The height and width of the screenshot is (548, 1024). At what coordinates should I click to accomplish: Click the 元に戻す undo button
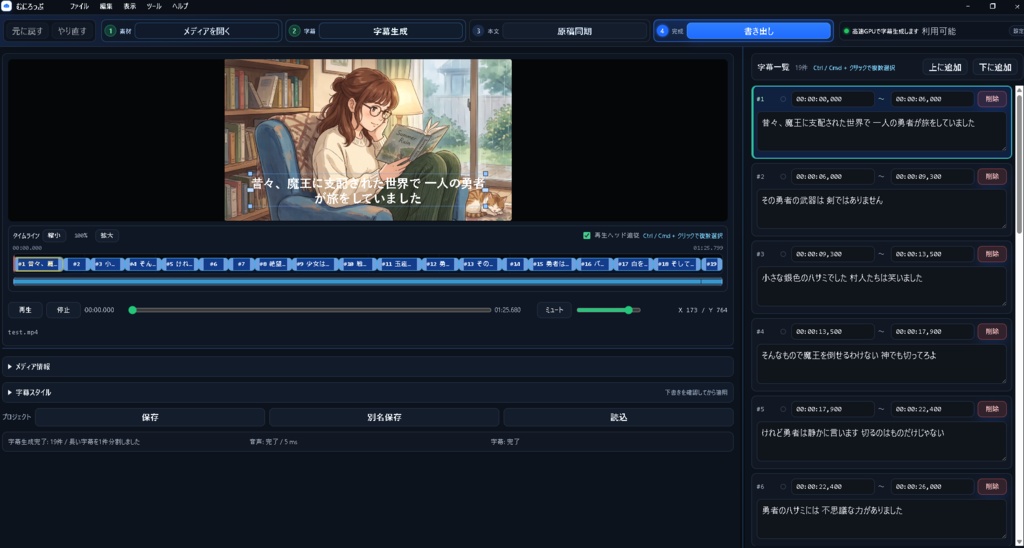[x=27, y=31]
